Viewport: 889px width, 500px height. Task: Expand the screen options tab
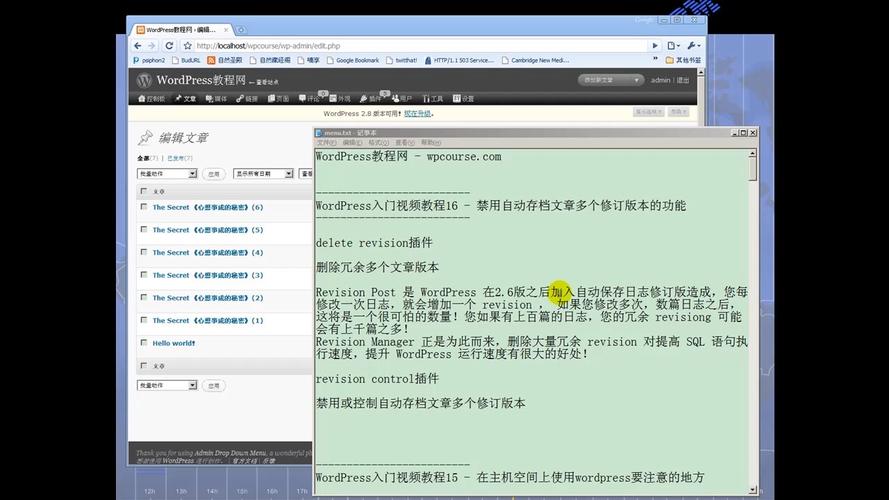[648, 112]
